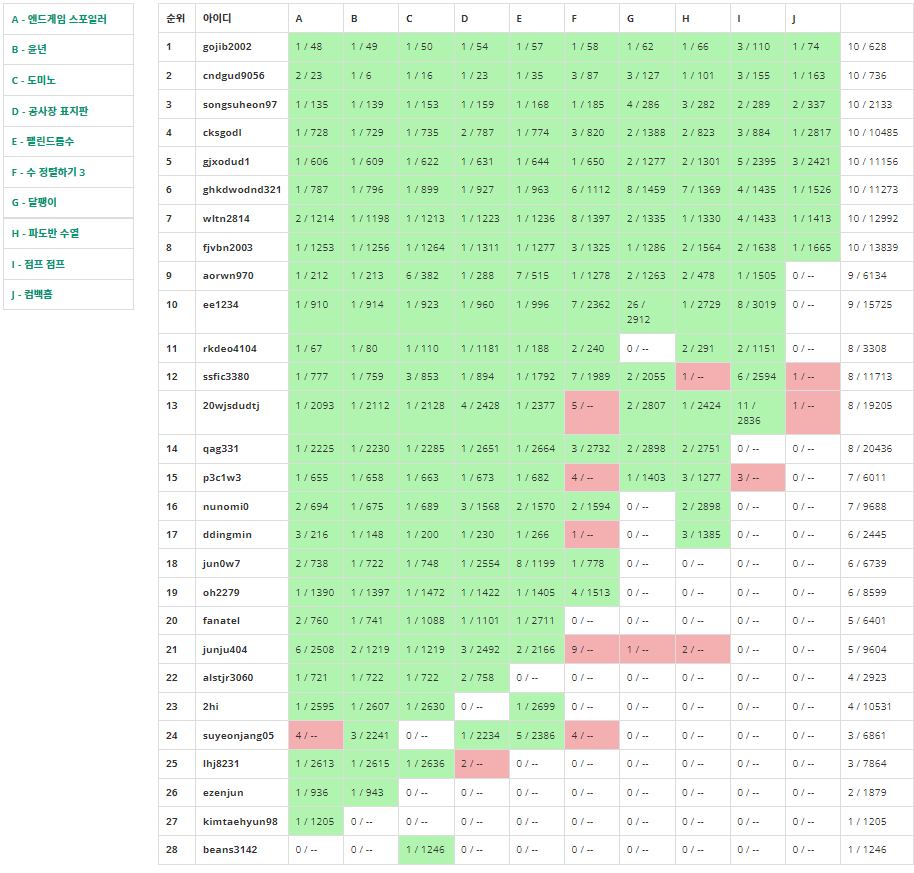Open problem B - 윤년 link

[x=29, y=50]
